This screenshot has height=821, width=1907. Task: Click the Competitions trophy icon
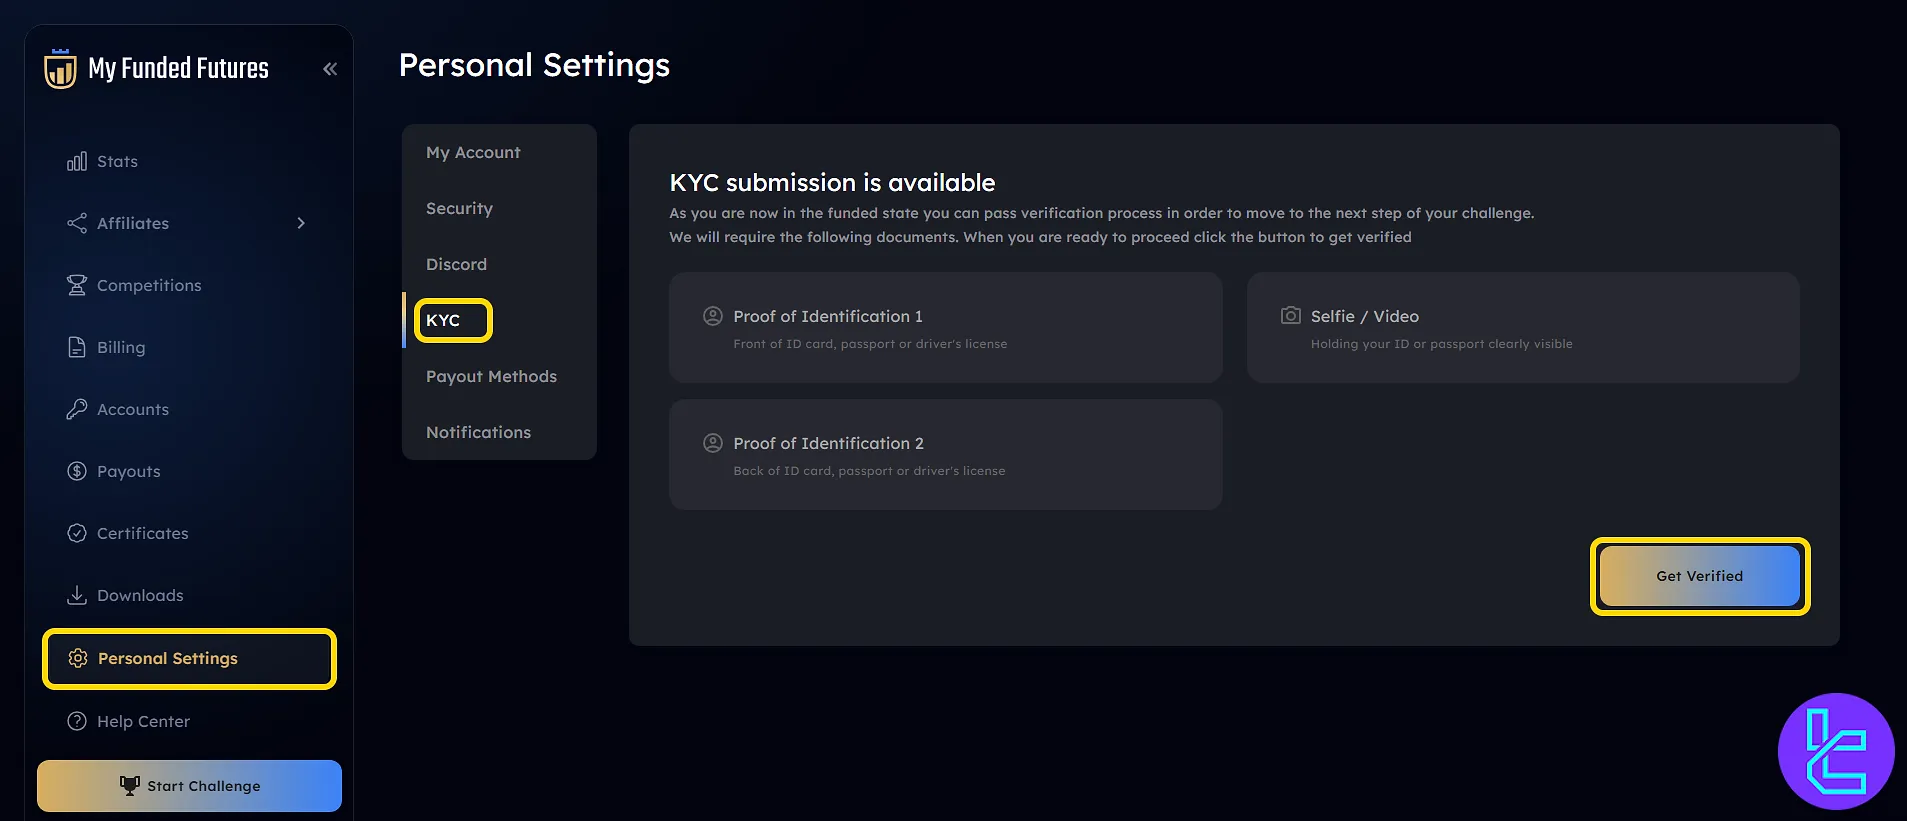77,285
